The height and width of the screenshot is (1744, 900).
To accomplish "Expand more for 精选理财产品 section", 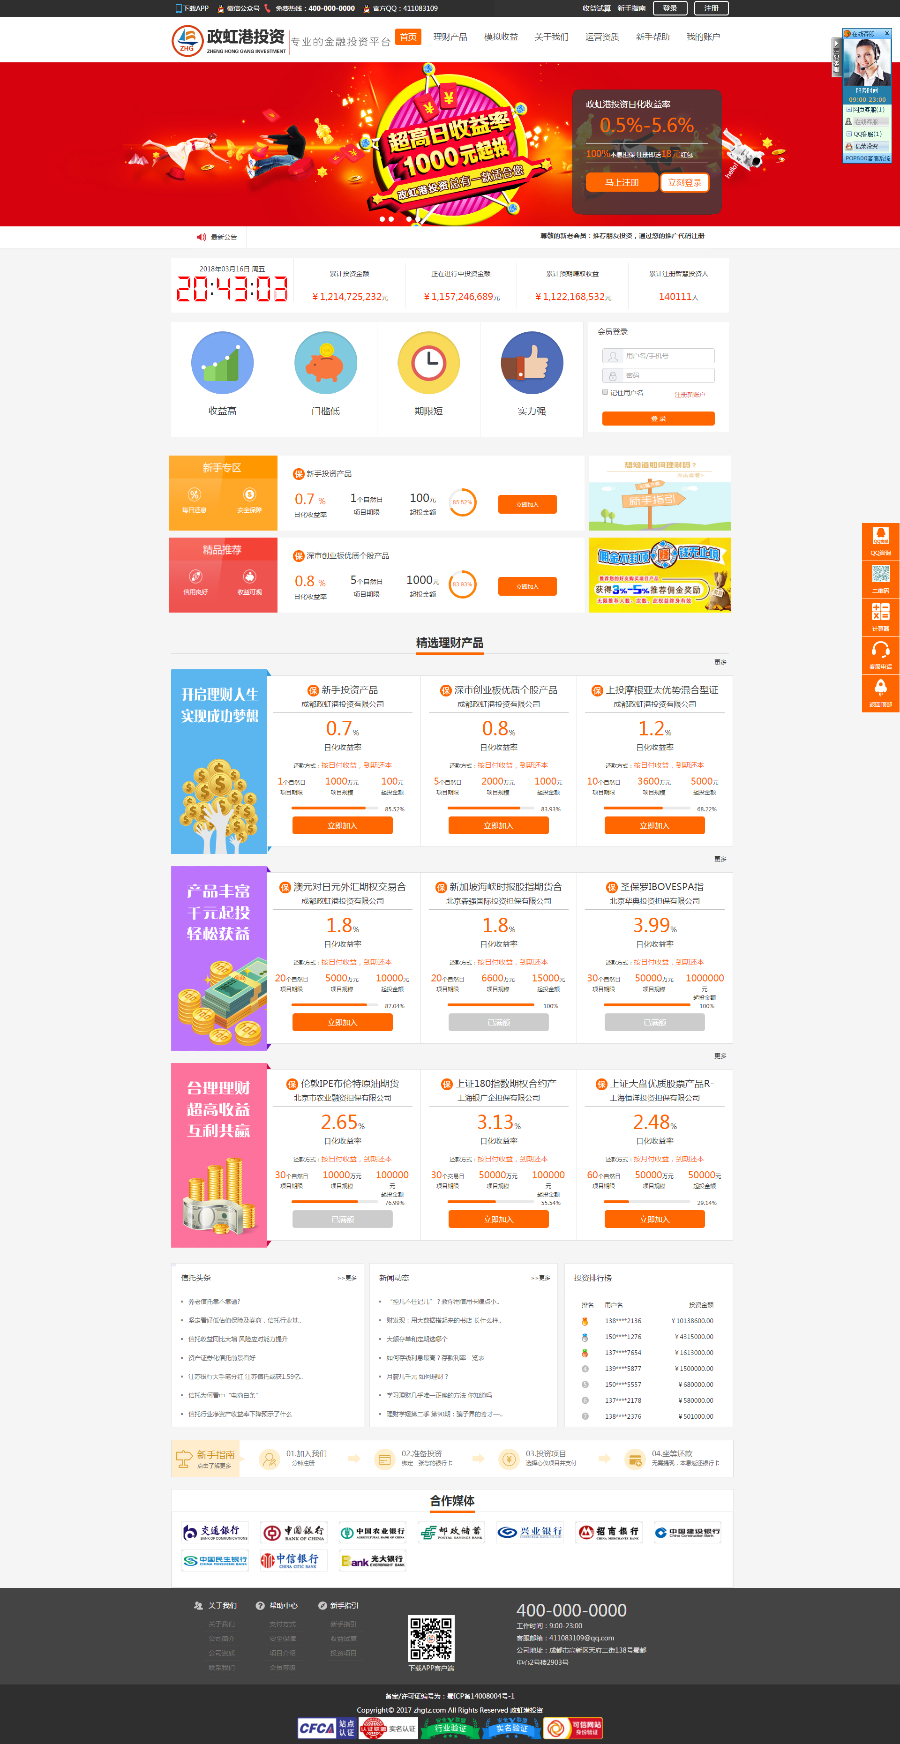I will coord(720,662).
